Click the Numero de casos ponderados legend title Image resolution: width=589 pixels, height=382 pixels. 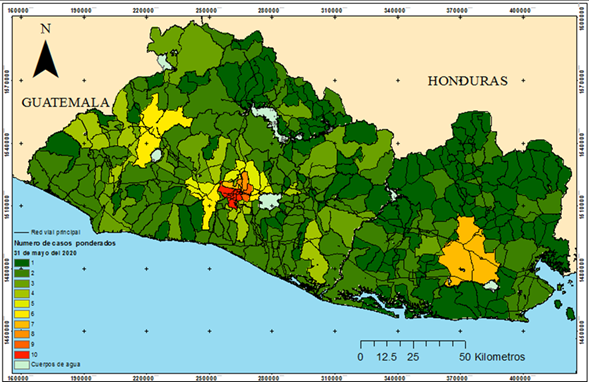click(x=65, y=243)
